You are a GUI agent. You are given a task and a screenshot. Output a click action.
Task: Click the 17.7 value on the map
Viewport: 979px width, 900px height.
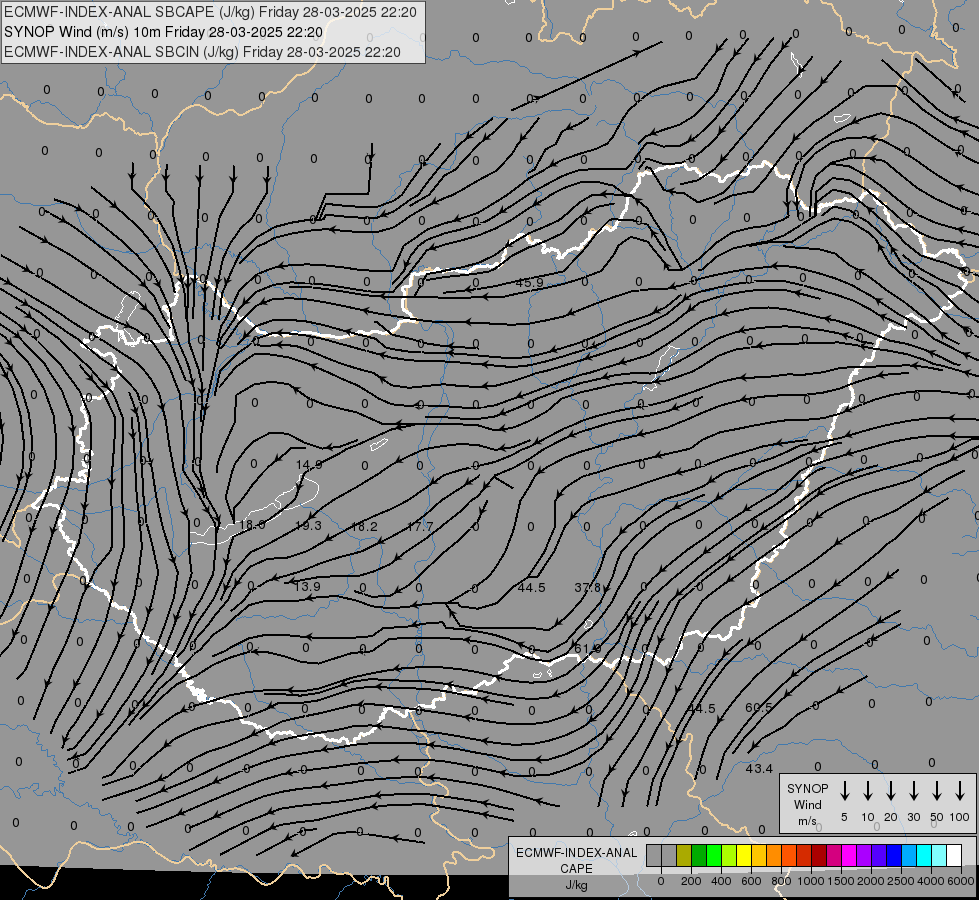tap(420, 527)
